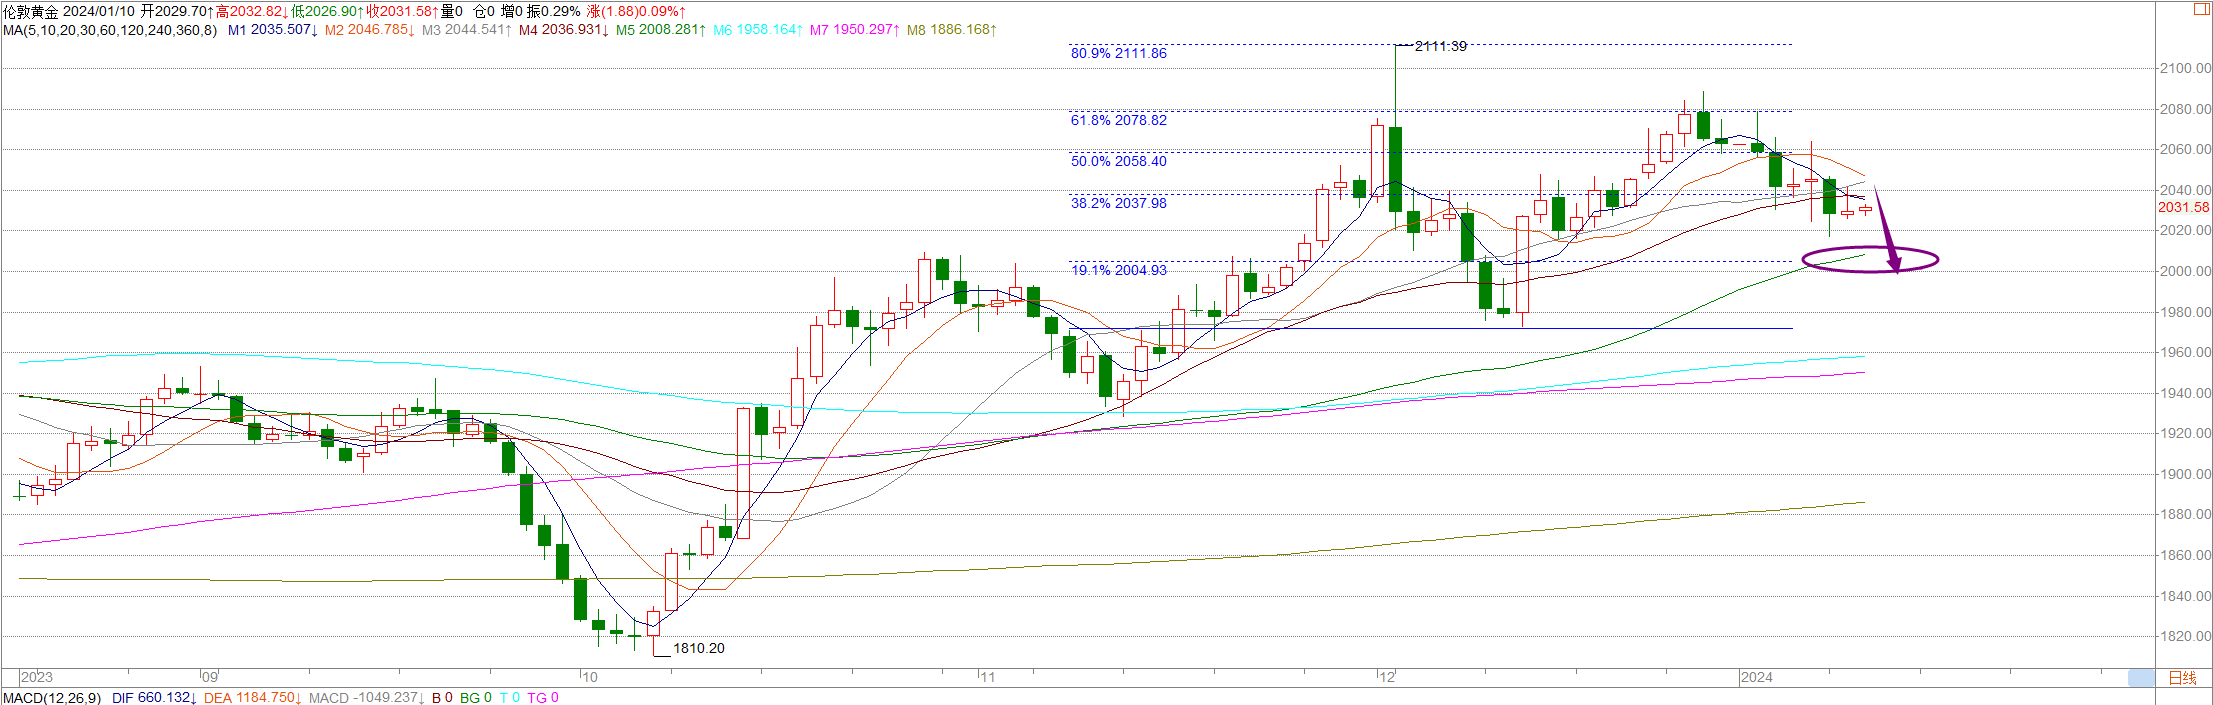The height and width of the screenshot is (705, 2213).
Task: Click the pane maximize icon at top right
Action: (2201, 9)
